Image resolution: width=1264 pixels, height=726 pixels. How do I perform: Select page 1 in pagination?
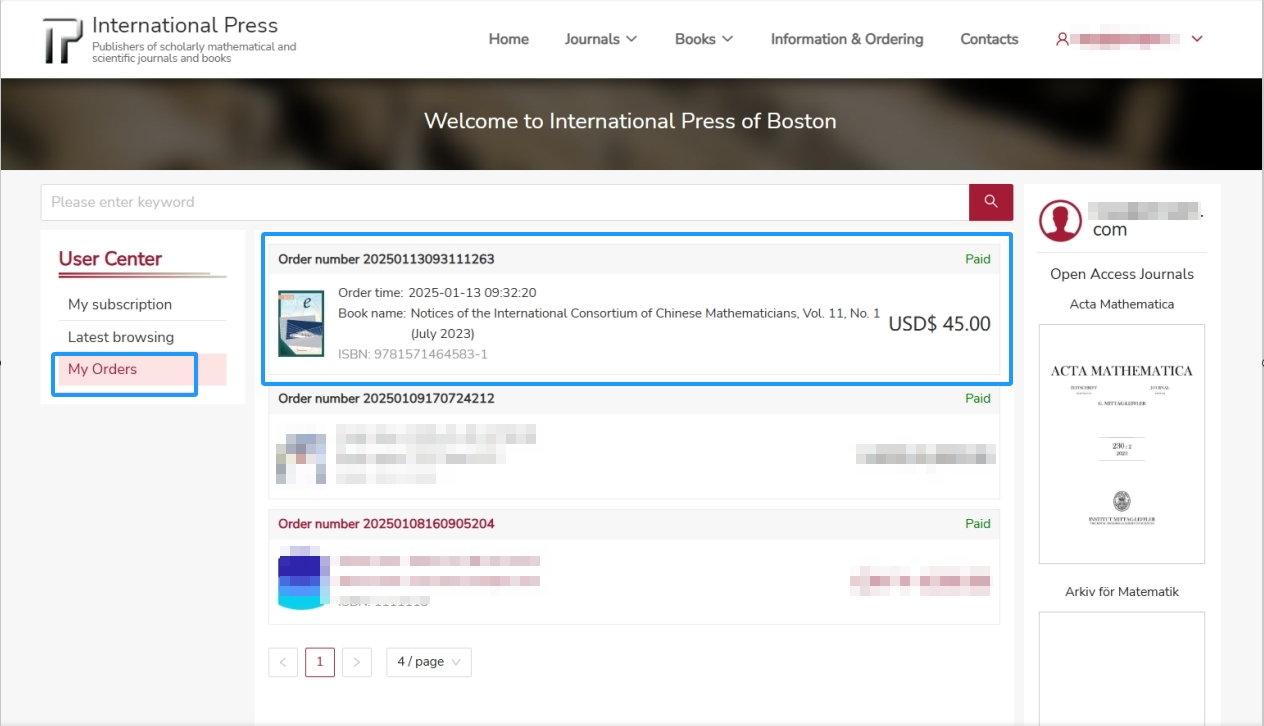tap(320, 662)
